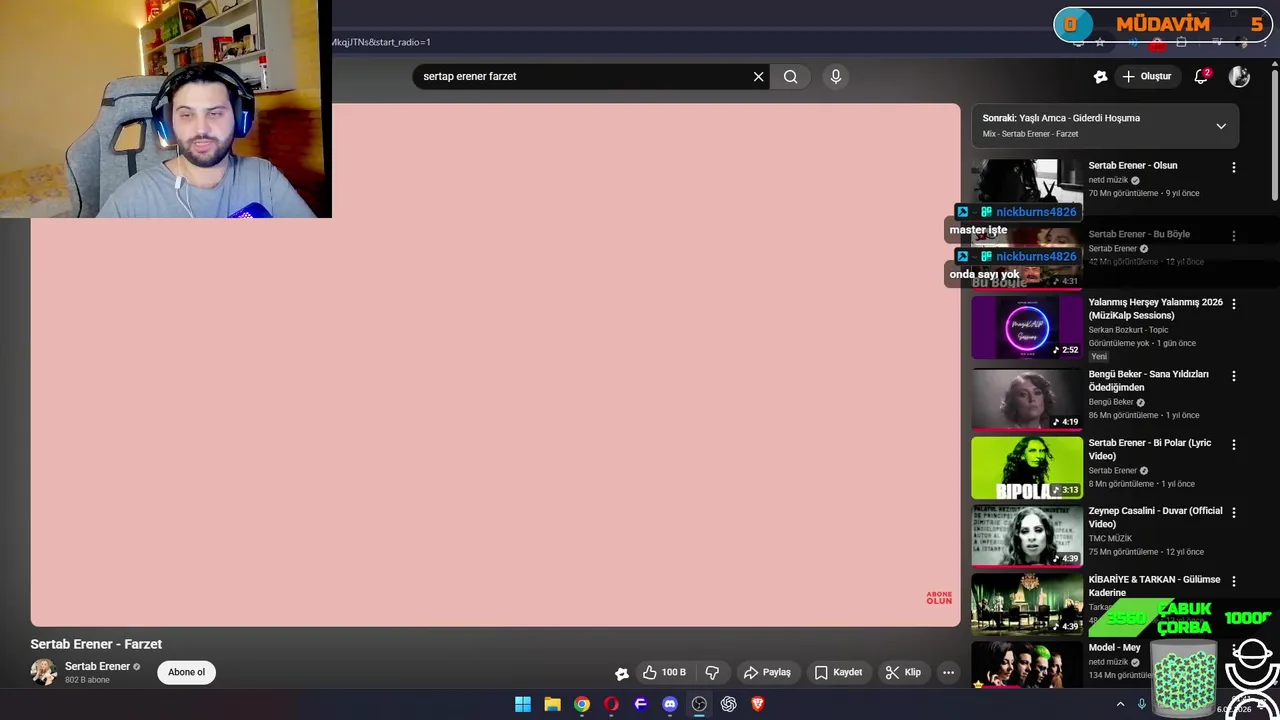Open Bengü Beker video thumbnail
This screenshot has width=1280, height=720.
pos(1027,399)
